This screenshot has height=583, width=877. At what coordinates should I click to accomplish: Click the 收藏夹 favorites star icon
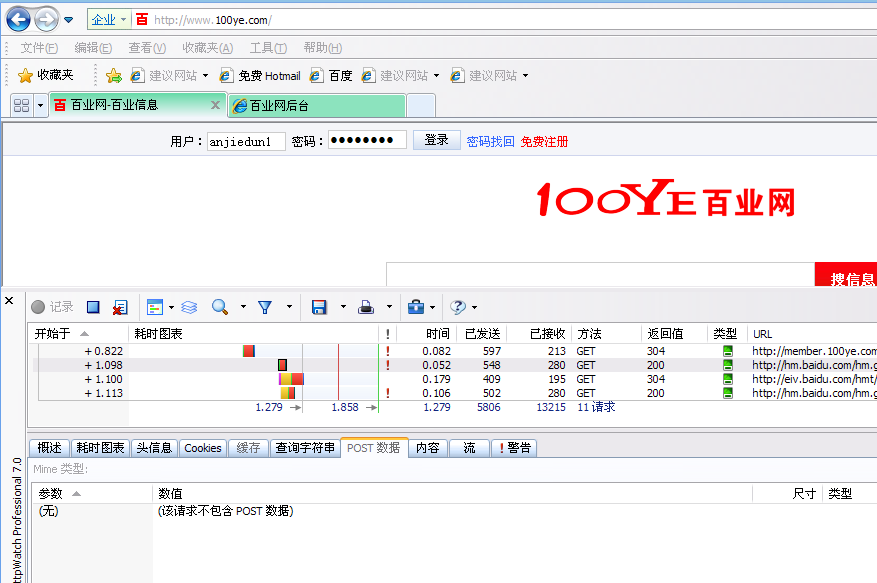28,73
